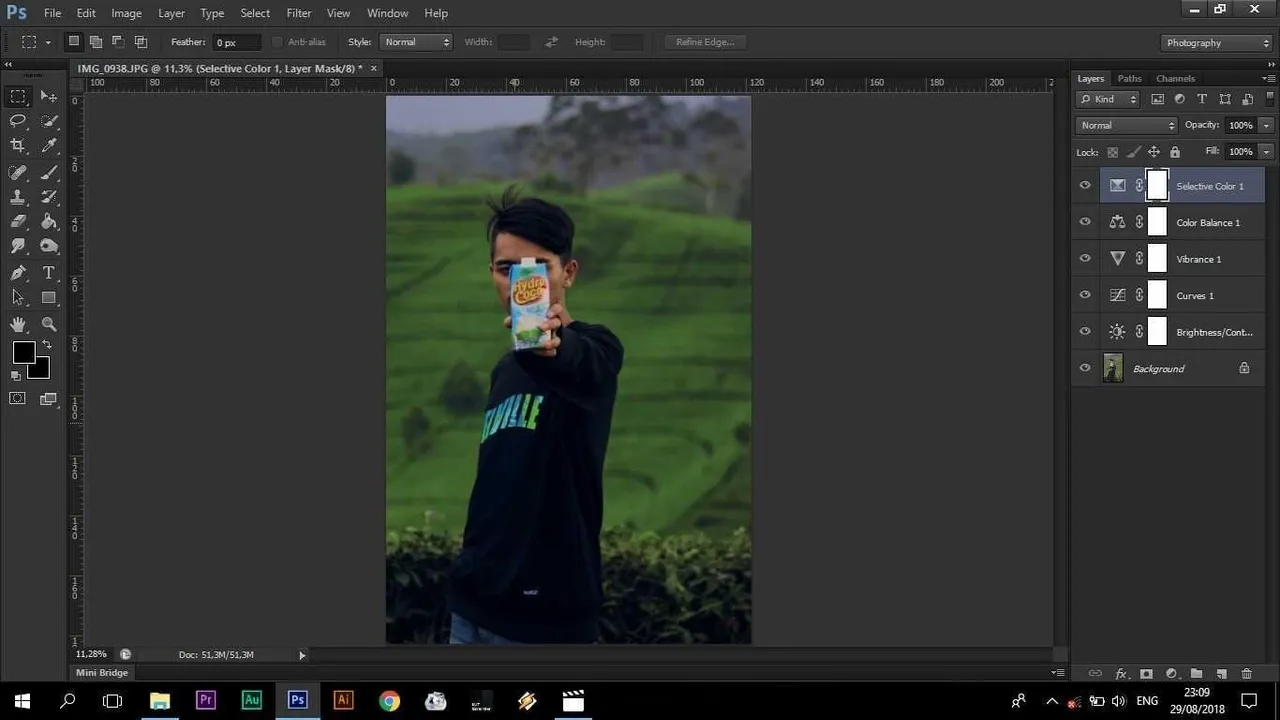1280x720 pixels.
Task: Open the Image menu
Action: 126,13
